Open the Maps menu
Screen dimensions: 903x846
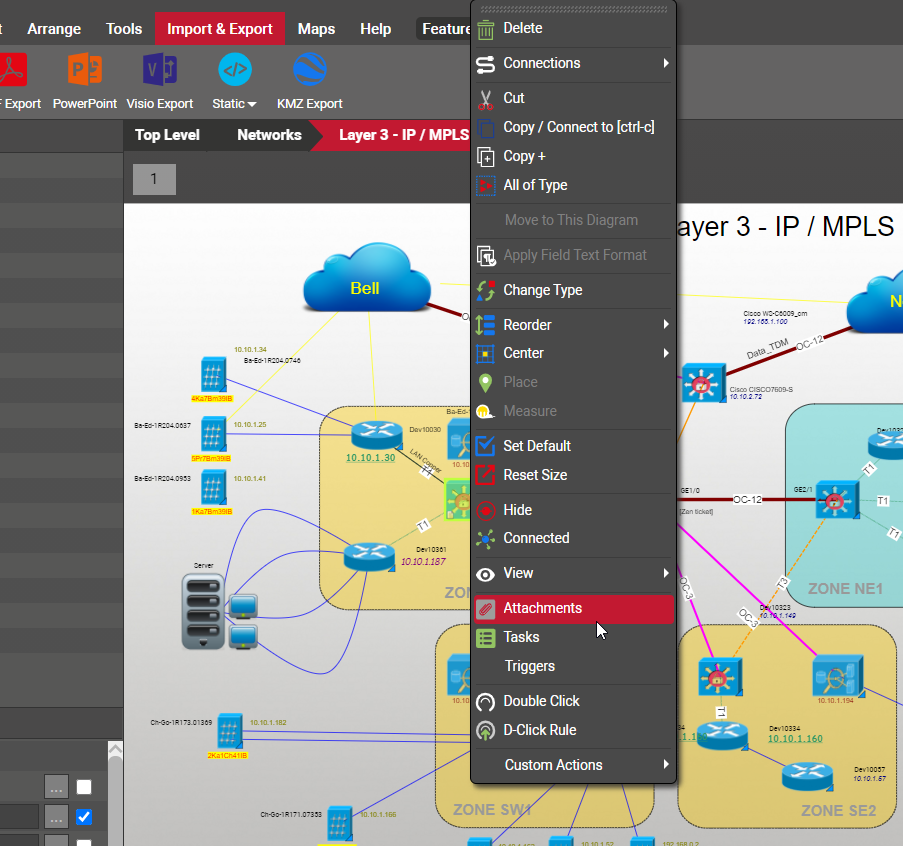tap(316, 29)
